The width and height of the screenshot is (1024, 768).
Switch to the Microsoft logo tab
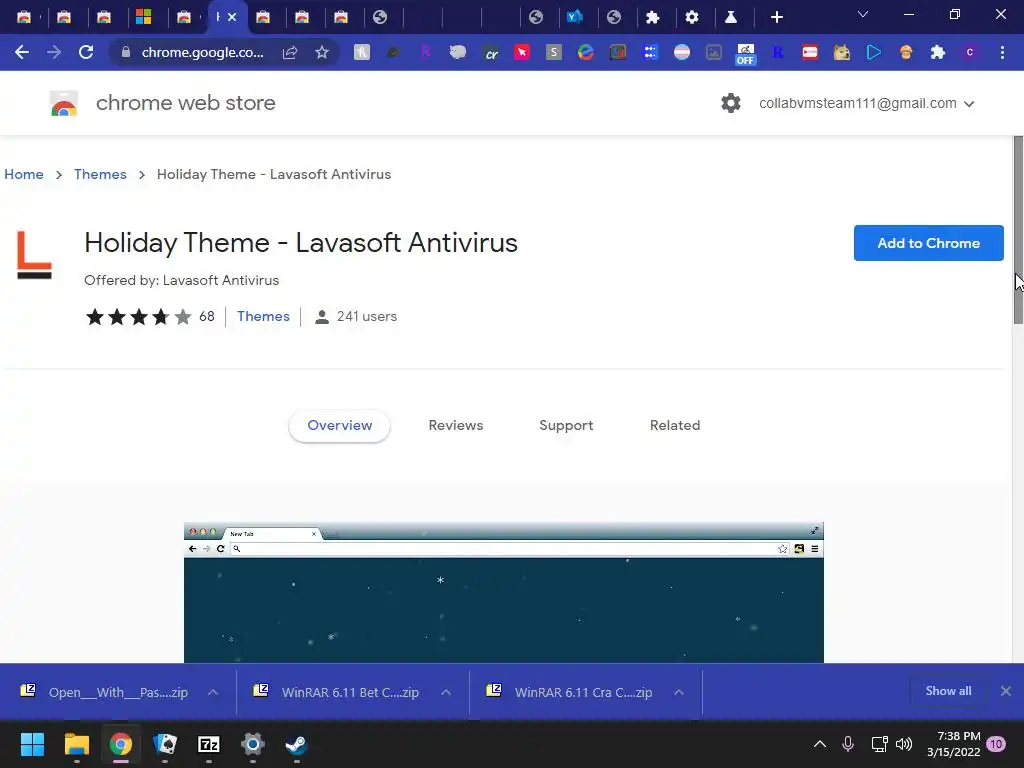pos(144,17)
